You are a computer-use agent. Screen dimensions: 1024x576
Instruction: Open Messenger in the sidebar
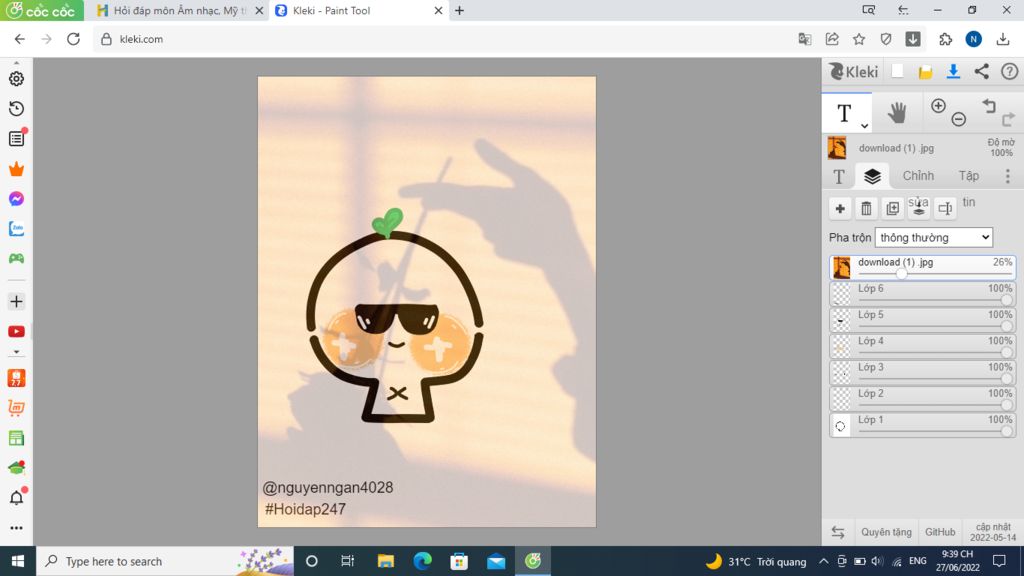[x=16, y=199]
